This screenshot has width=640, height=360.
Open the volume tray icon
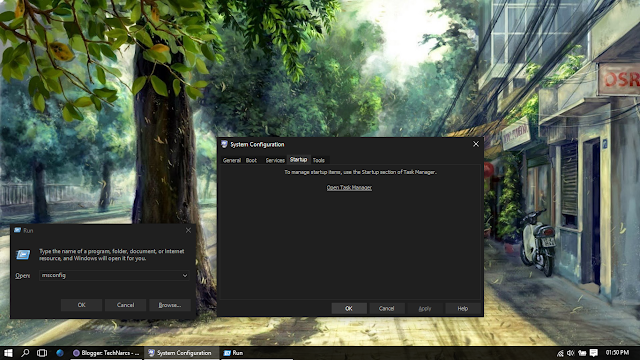(x=571, y=353)
